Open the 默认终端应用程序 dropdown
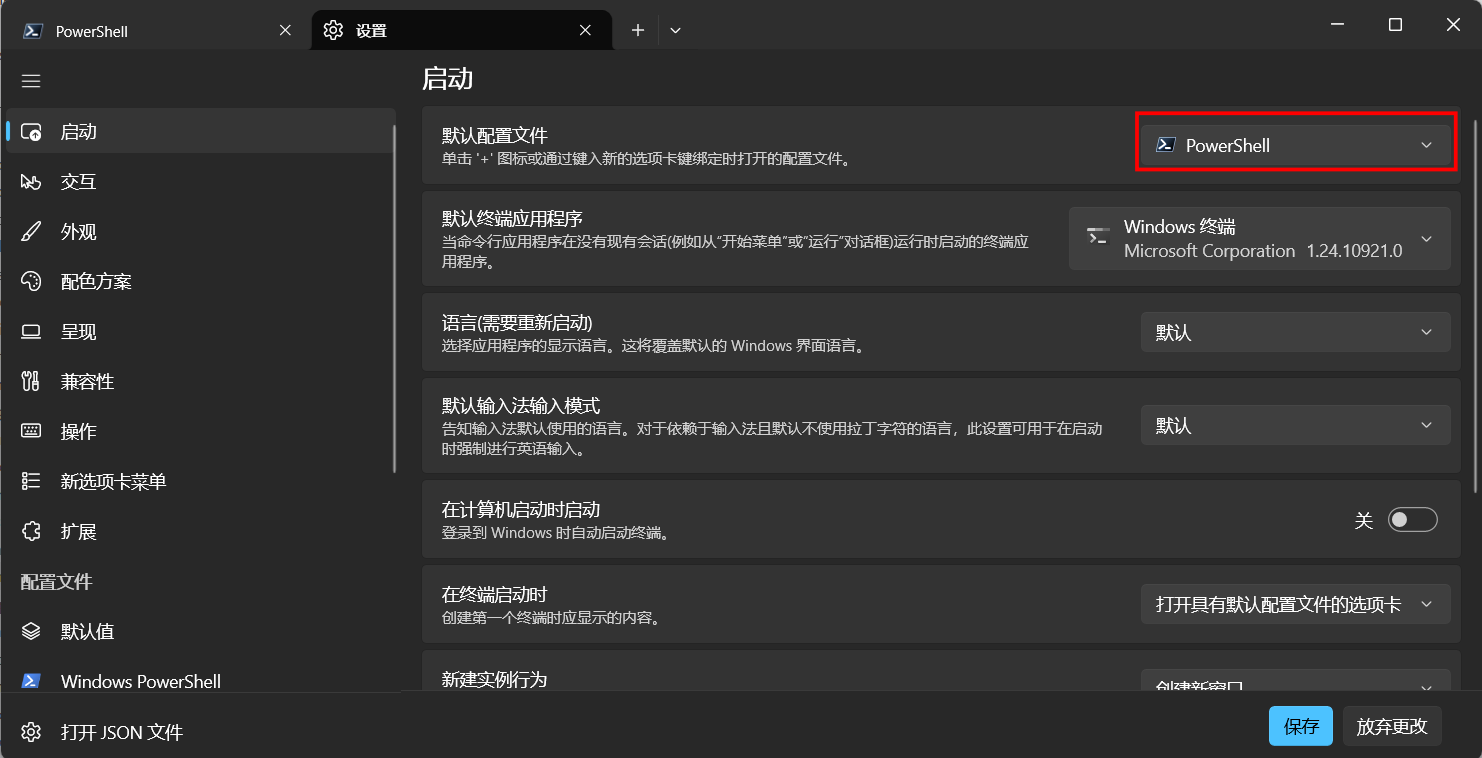The height and width of the screenshot is (758, 1482). (x=1259, y=239)
